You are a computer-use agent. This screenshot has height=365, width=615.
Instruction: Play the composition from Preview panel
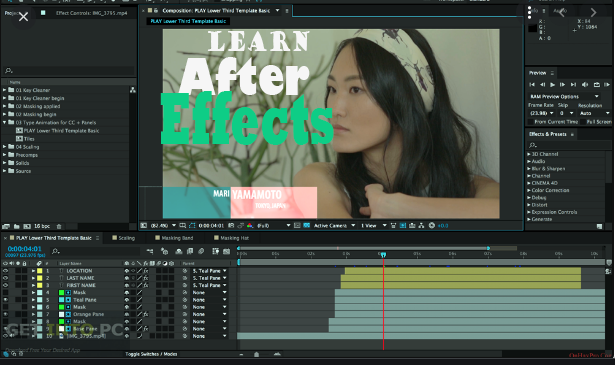point(552,85)
